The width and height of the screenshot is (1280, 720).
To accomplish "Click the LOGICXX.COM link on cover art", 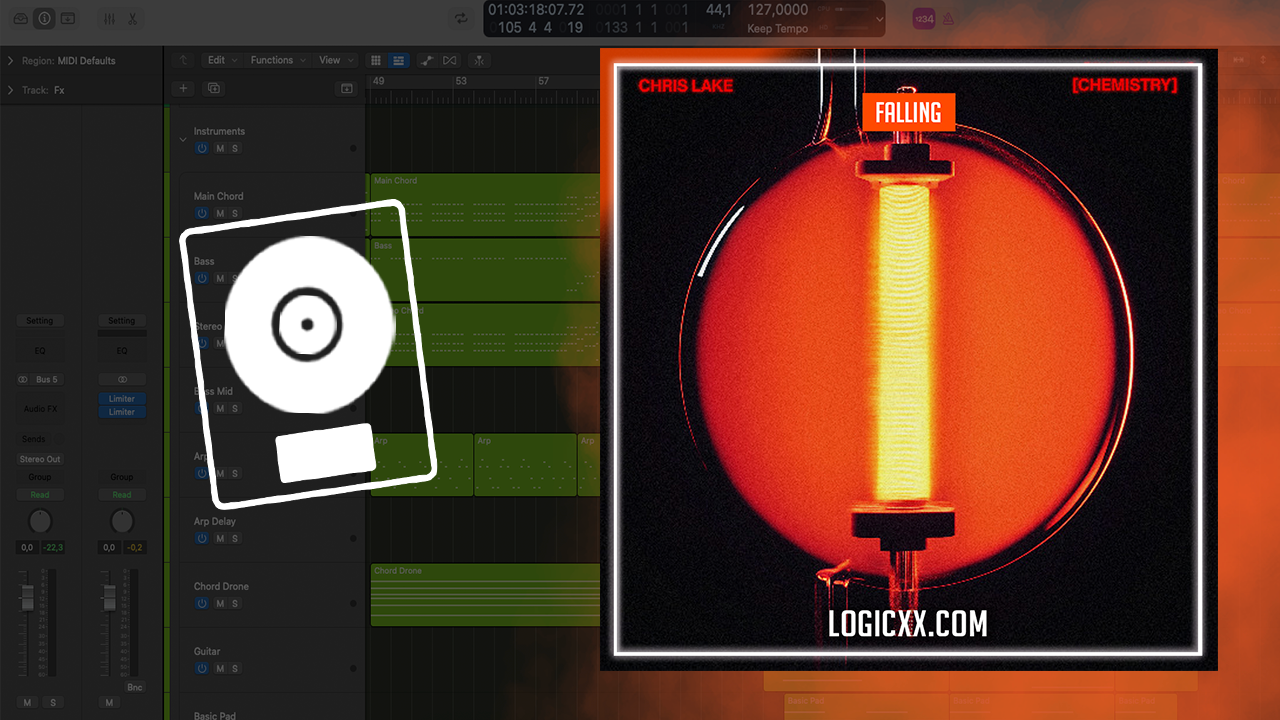I will click(908, 624).
